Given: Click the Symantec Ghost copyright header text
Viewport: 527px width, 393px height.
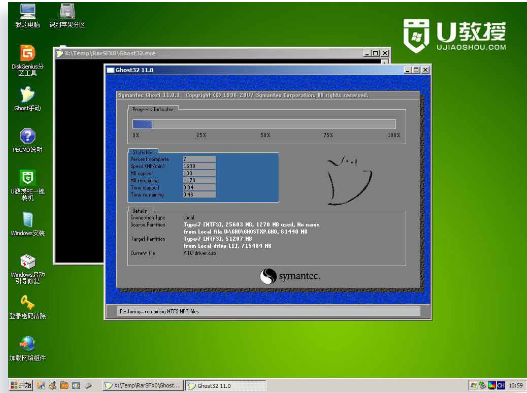Looking at the screenshot, I should (243, 95).
